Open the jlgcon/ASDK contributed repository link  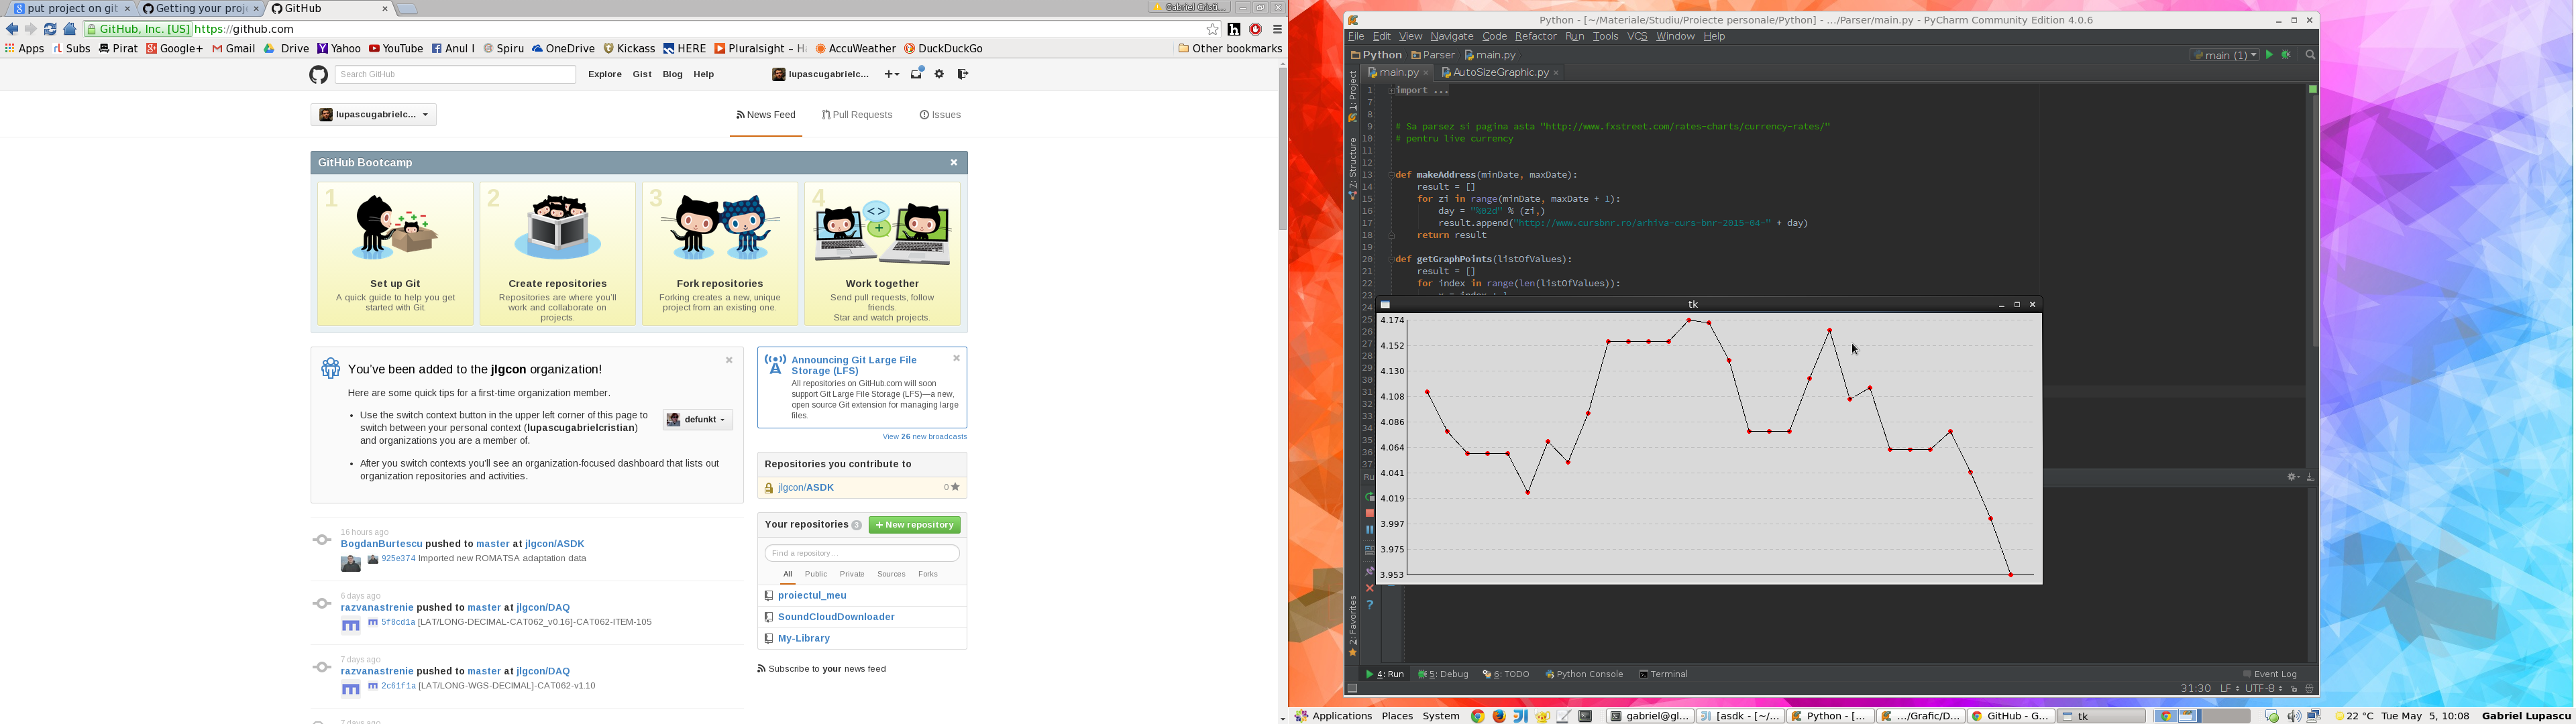pos(806,488)
